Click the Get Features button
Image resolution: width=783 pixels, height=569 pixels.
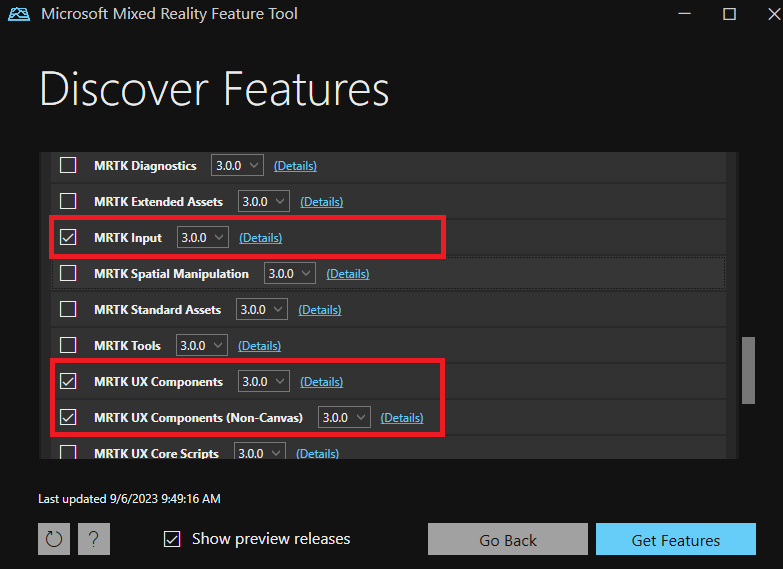click(x=676, y=539)
